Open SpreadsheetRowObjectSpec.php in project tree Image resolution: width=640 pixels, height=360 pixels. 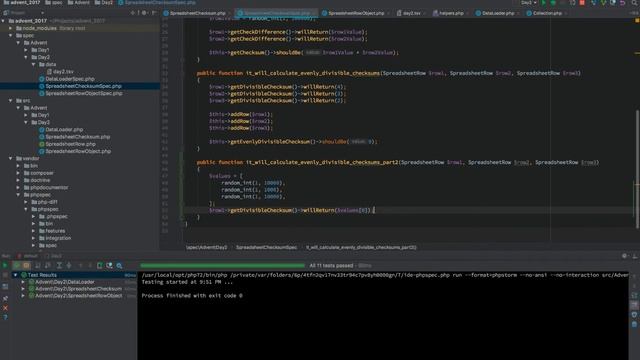click(x=84, y=93)
